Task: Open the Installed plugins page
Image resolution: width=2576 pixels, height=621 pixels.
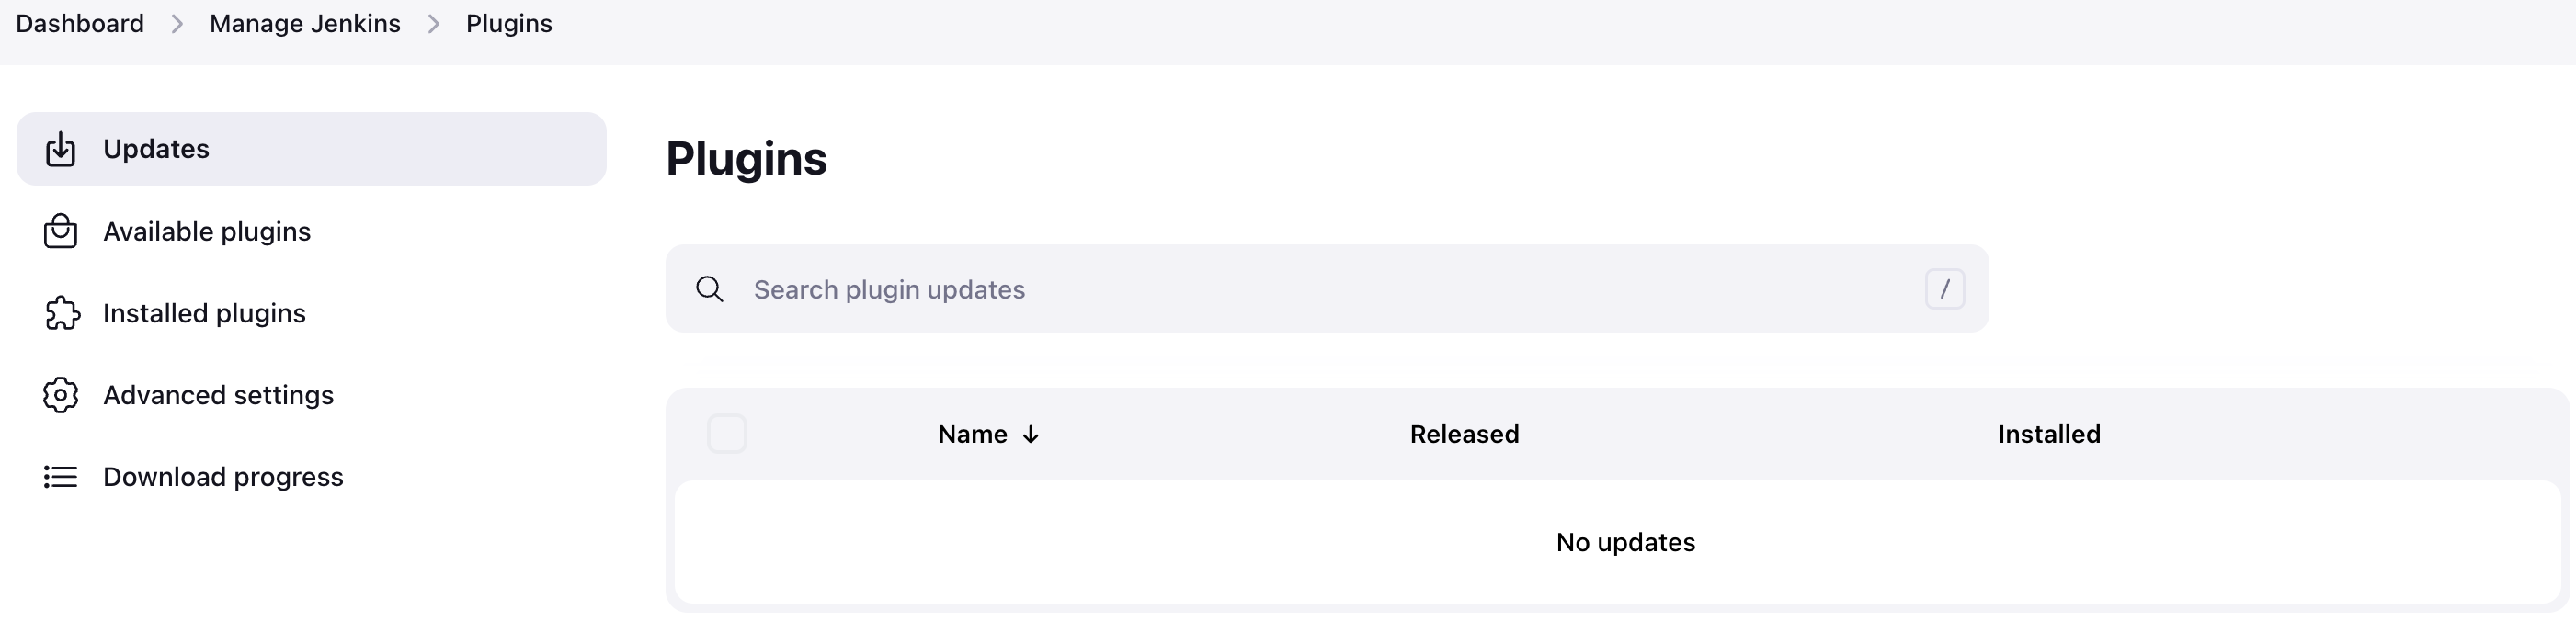Action: 204,313
